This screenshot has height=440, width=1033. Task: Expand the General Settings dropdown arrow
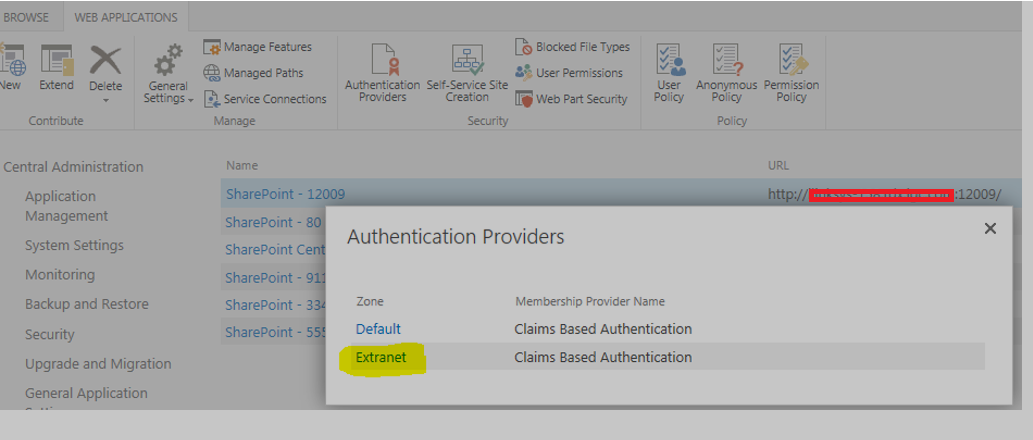(x=191, y=100)
